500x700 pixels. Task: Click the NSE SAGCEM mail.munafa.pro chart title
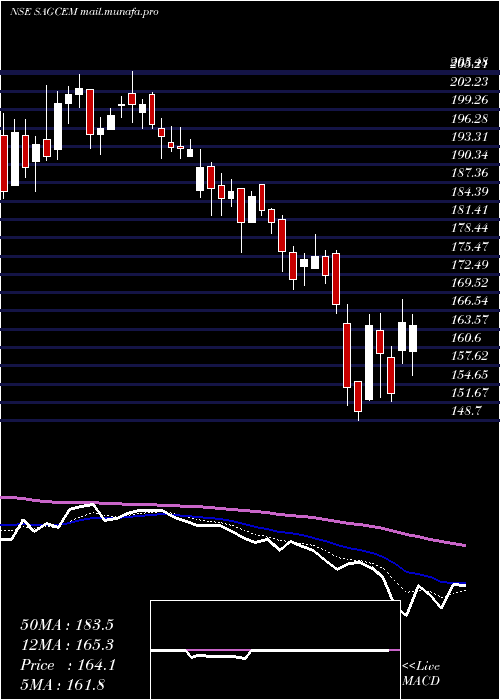84,12
